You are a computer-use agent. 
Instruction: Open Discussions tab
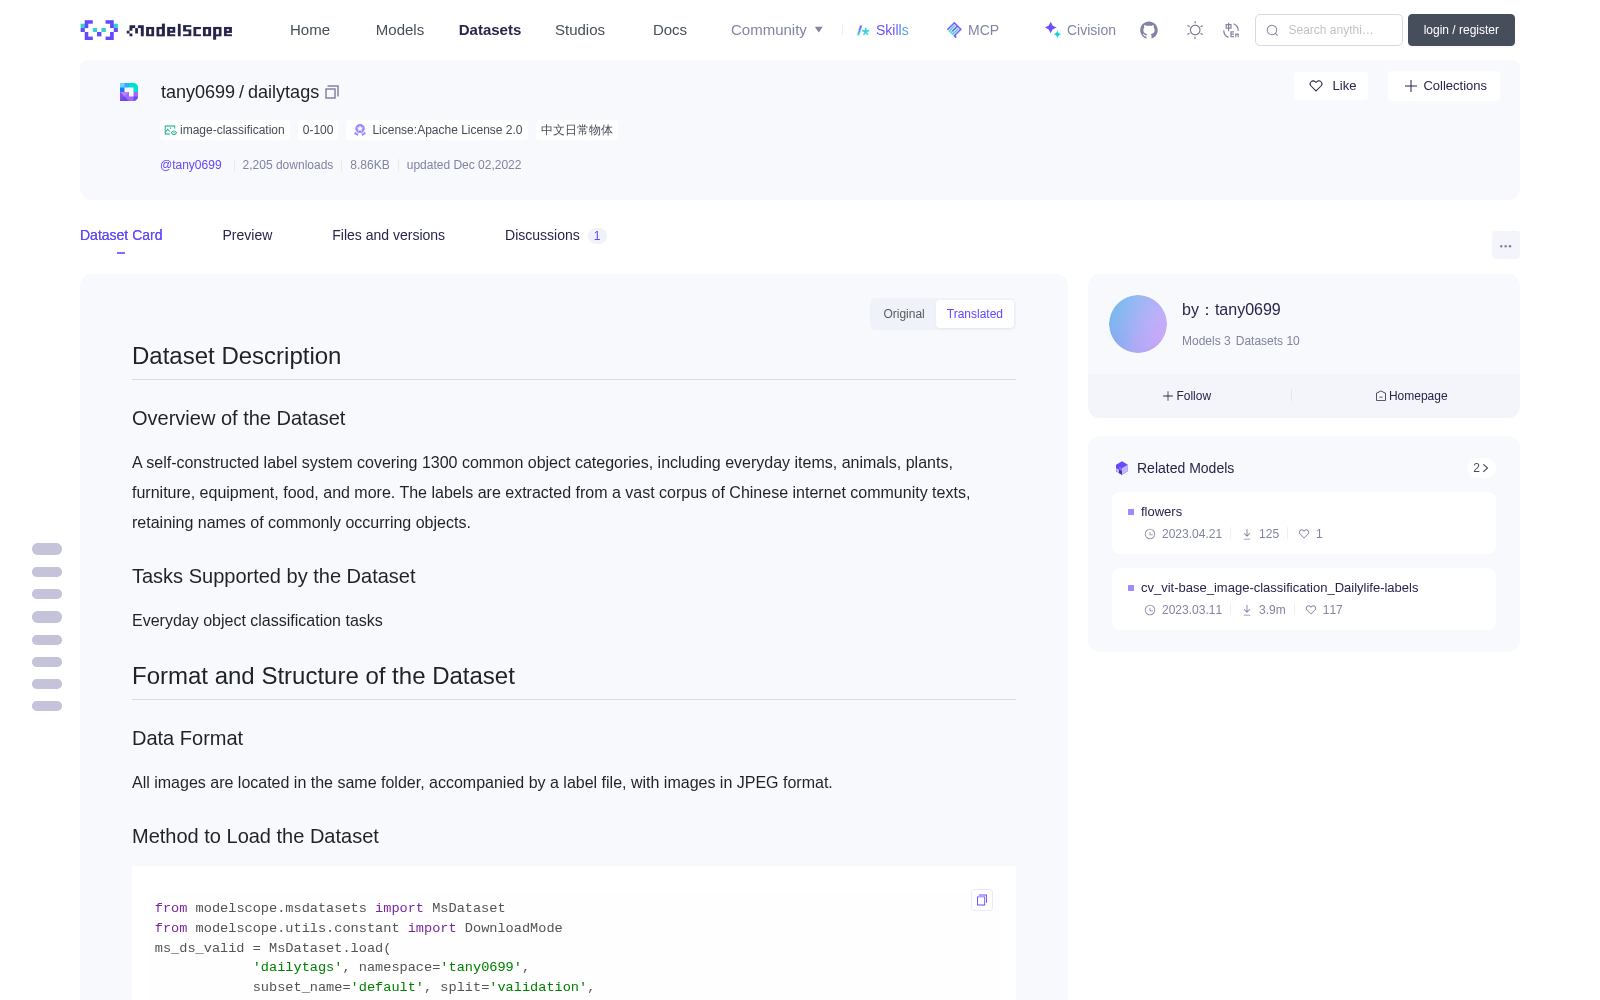[555, 235]
